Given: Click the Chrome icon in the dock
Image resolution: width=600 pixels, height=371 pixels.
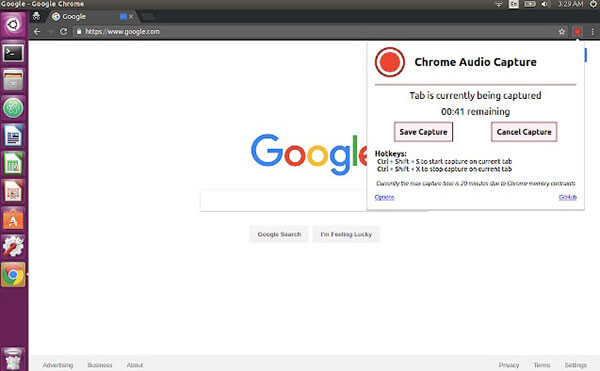Looking at the screenshot, I should 13,275.
